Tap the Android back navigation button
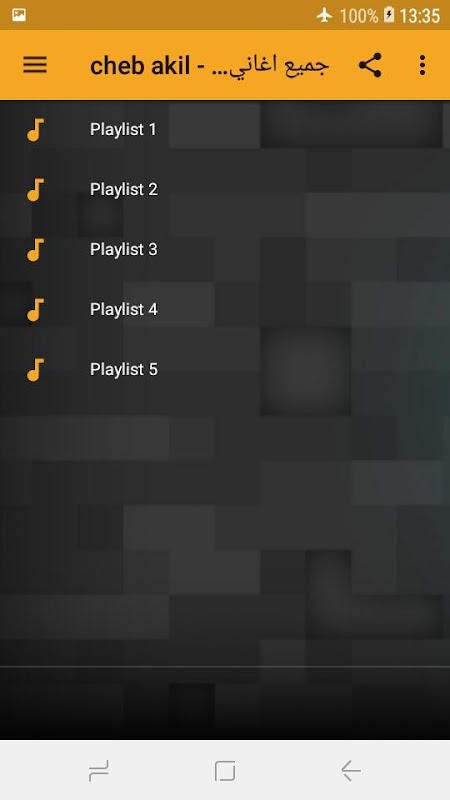Screen dimensions: 450x800 pyautogui.click(x=351, y=770)
